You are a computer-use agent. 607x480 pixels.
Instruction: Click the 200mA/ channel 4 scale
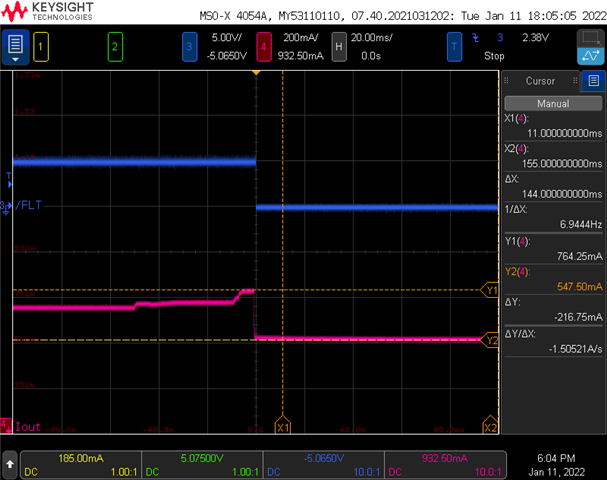click(301, 38)
